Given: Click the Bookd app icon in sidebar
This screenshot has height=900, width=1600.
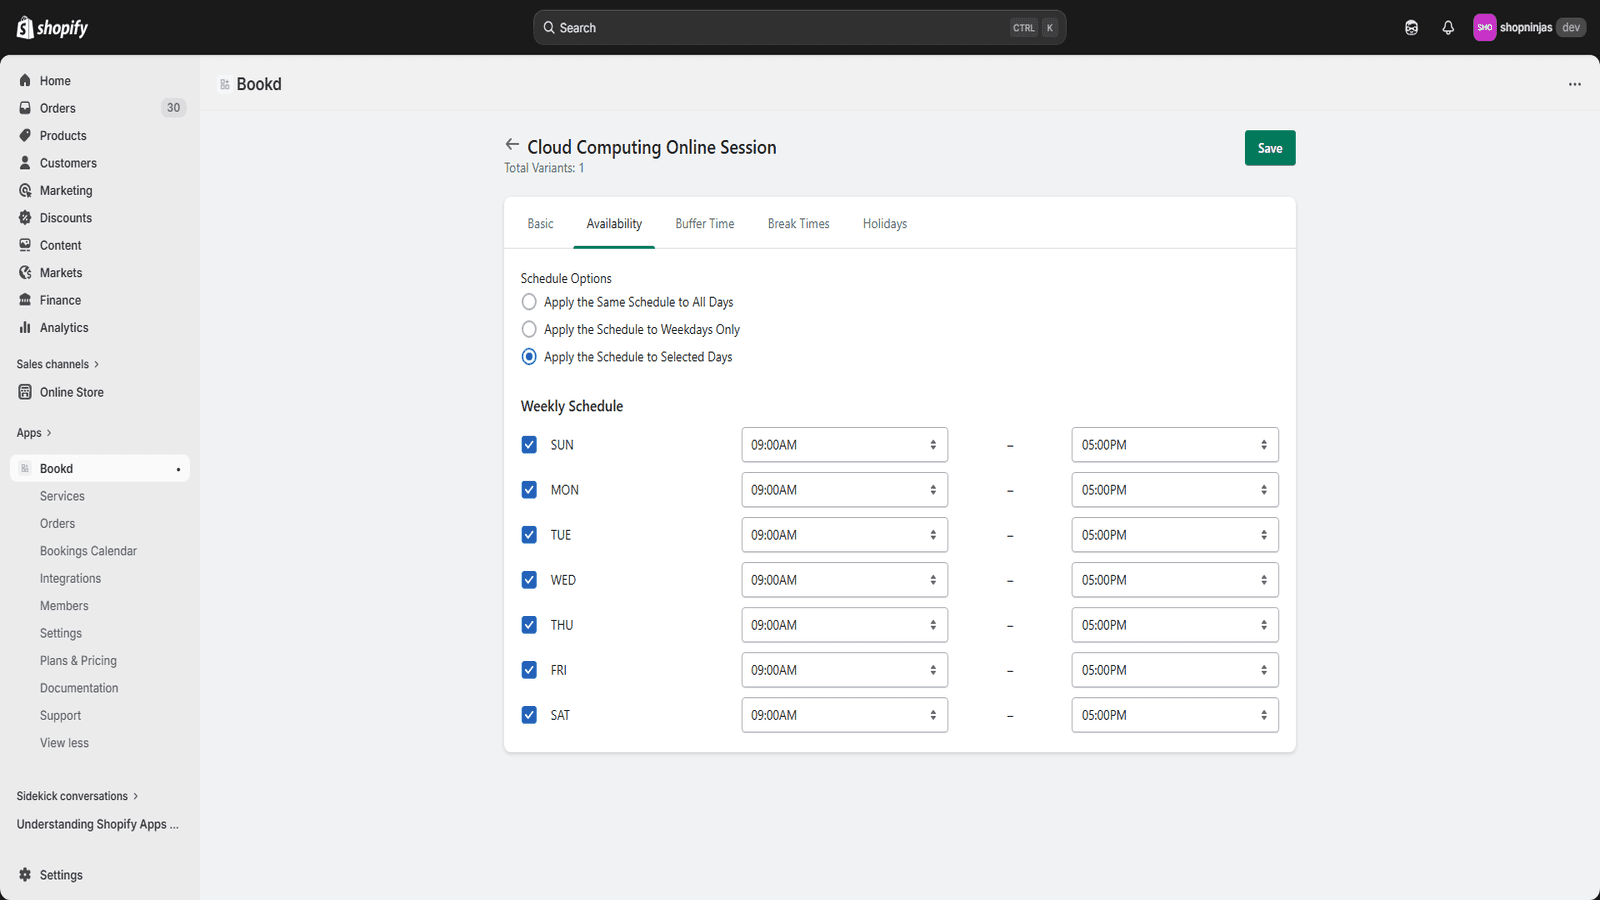Looking at the screenshot, I should pyautogui.click(x=25, y=469).
